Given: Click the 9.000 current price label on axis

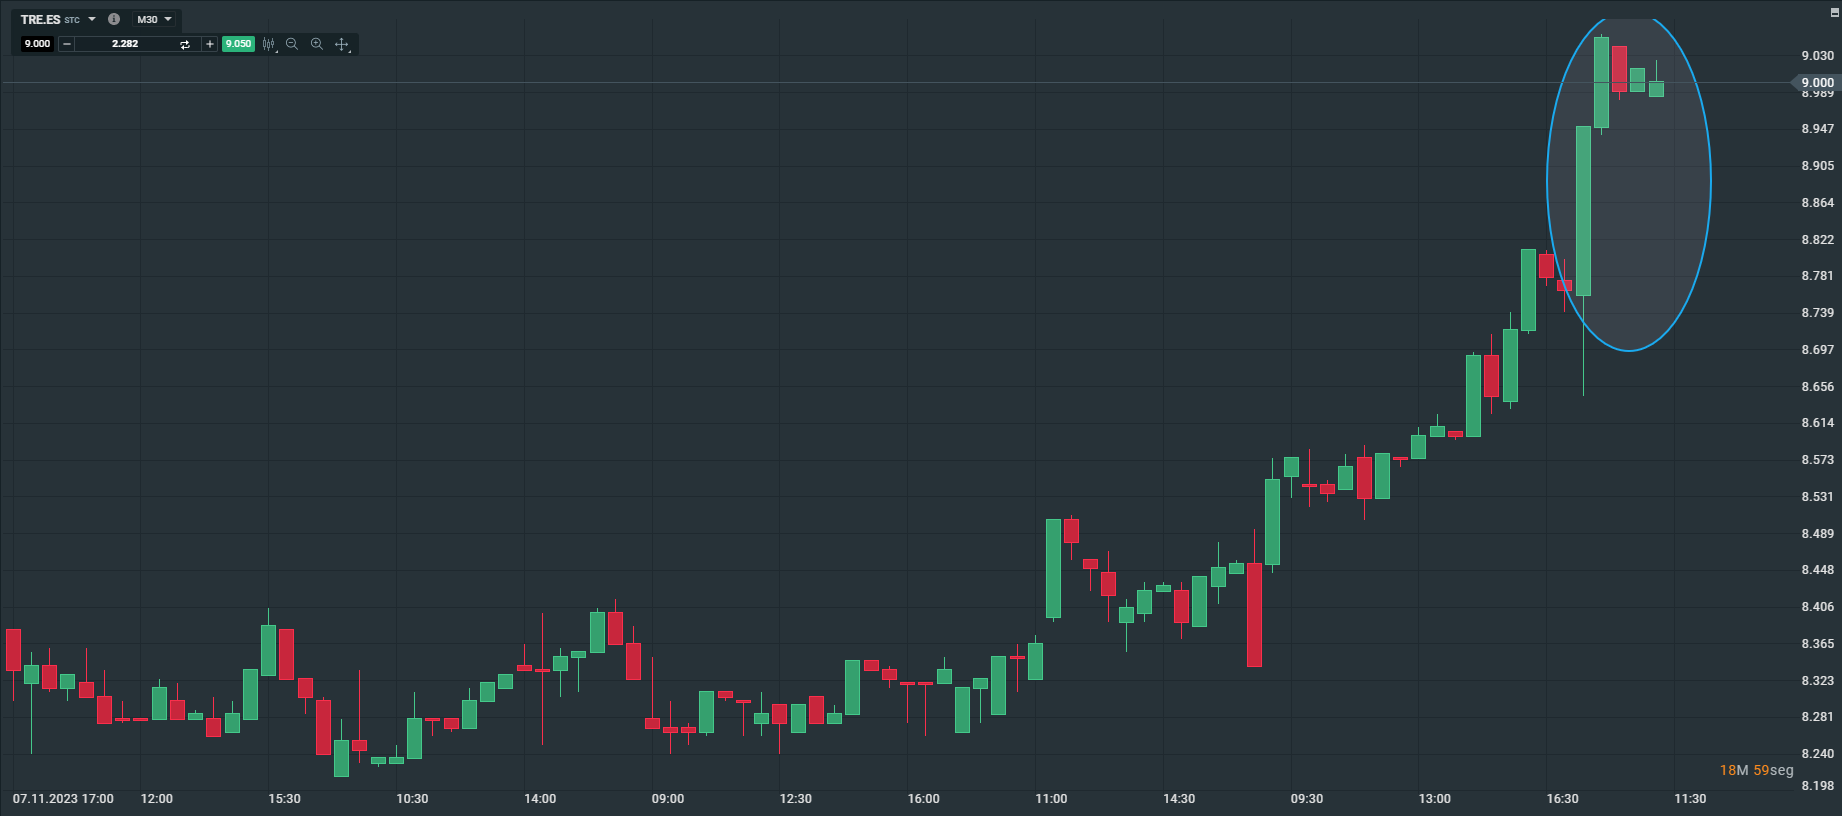Looking at the screenshot, I should point(1817,83).
